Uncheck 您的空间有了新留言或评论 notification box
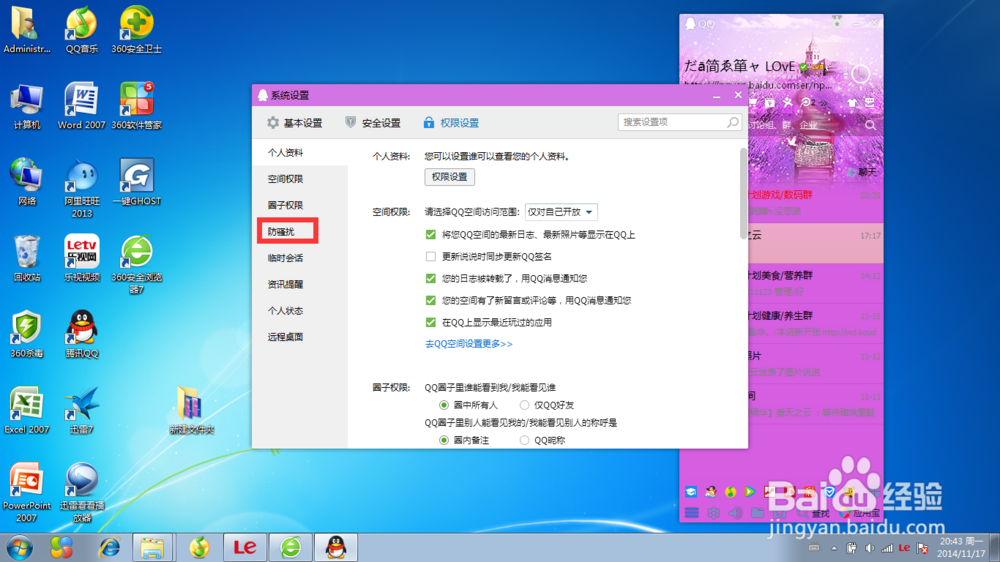Image resolution: width=1000 pixels, height=562 pixels. pos(431,300)
